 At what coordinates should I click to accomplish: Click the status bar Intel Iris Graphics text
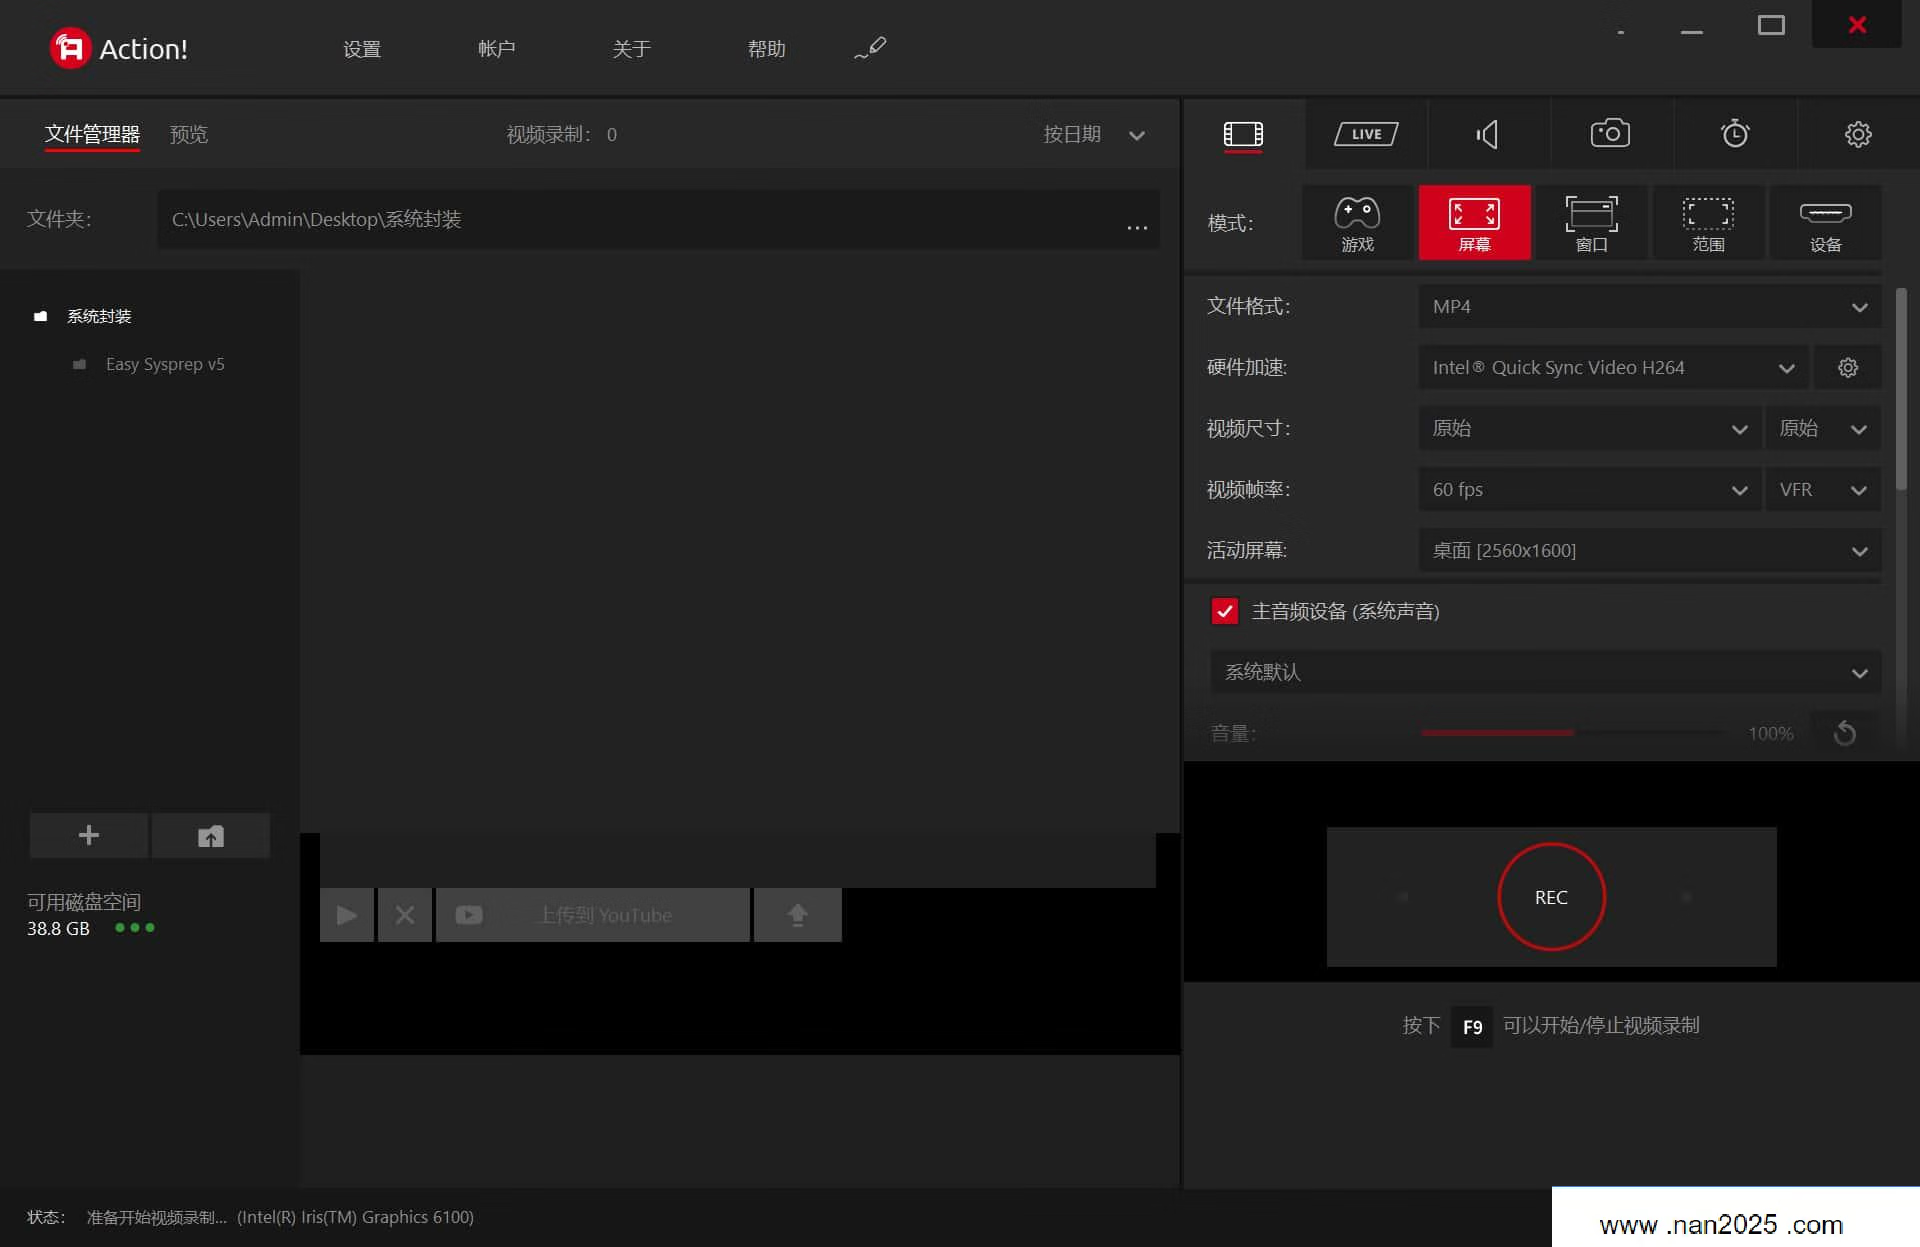tap(355, 1217)
